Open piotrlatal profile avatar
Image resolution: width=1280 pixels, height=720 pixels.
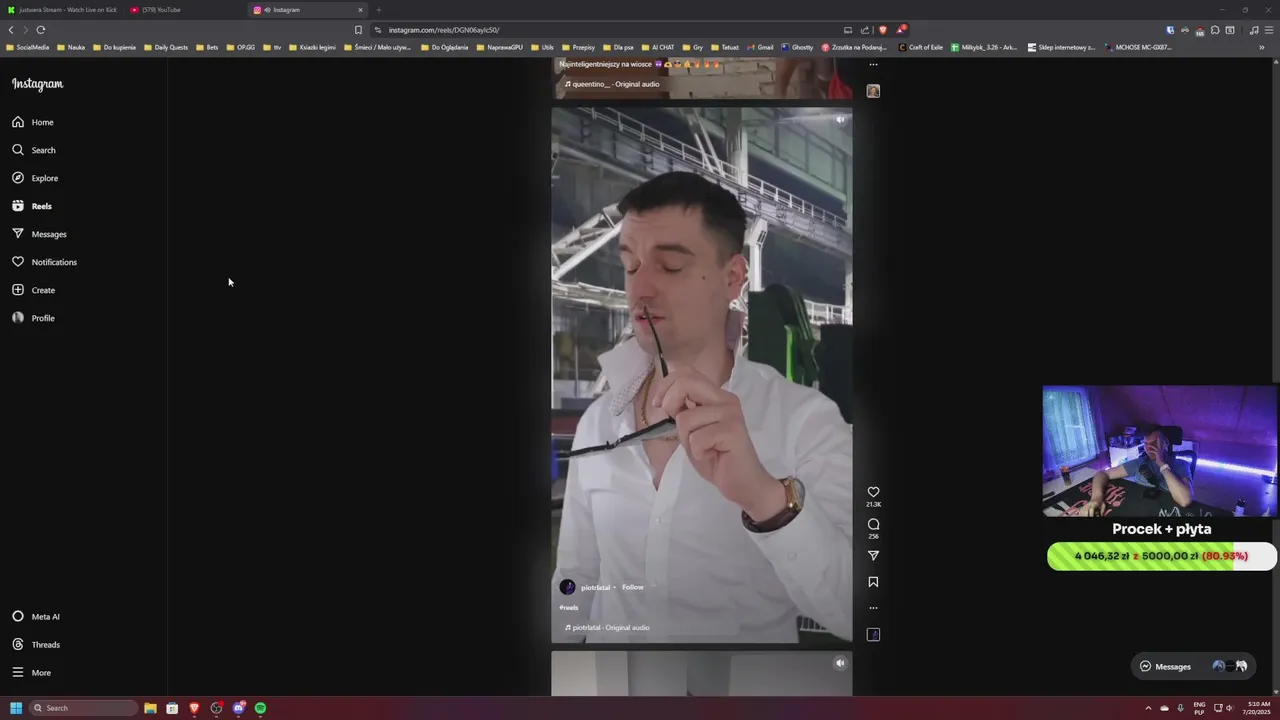point(567,587)
